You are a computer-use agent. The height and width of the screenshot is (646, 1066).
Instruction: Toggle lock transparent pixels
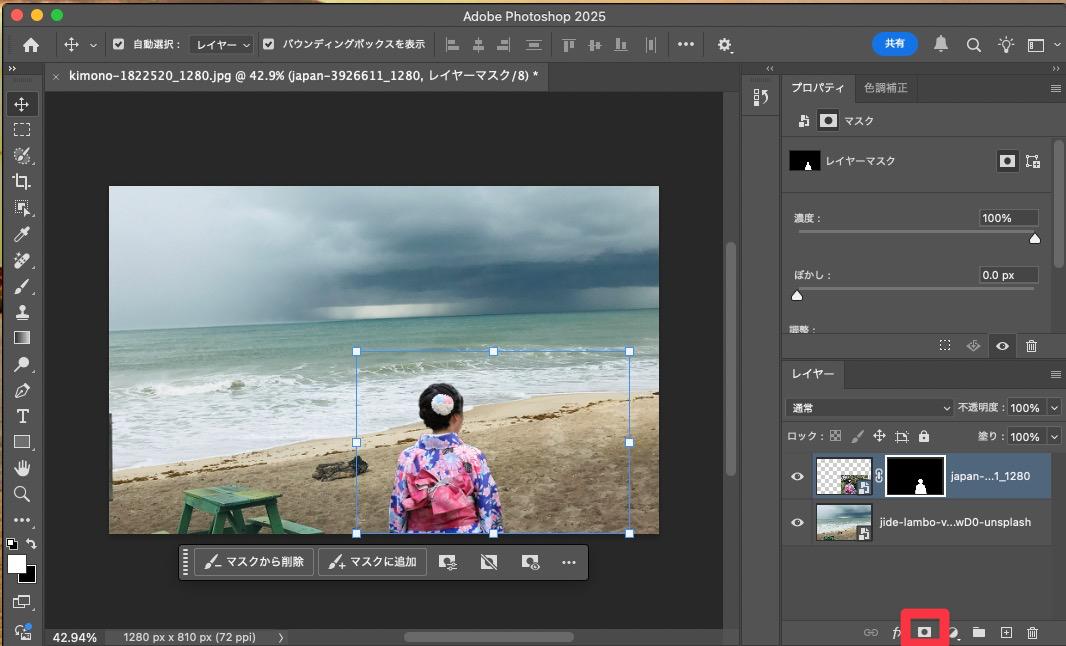pyautogui.click(x=836, y=436)
